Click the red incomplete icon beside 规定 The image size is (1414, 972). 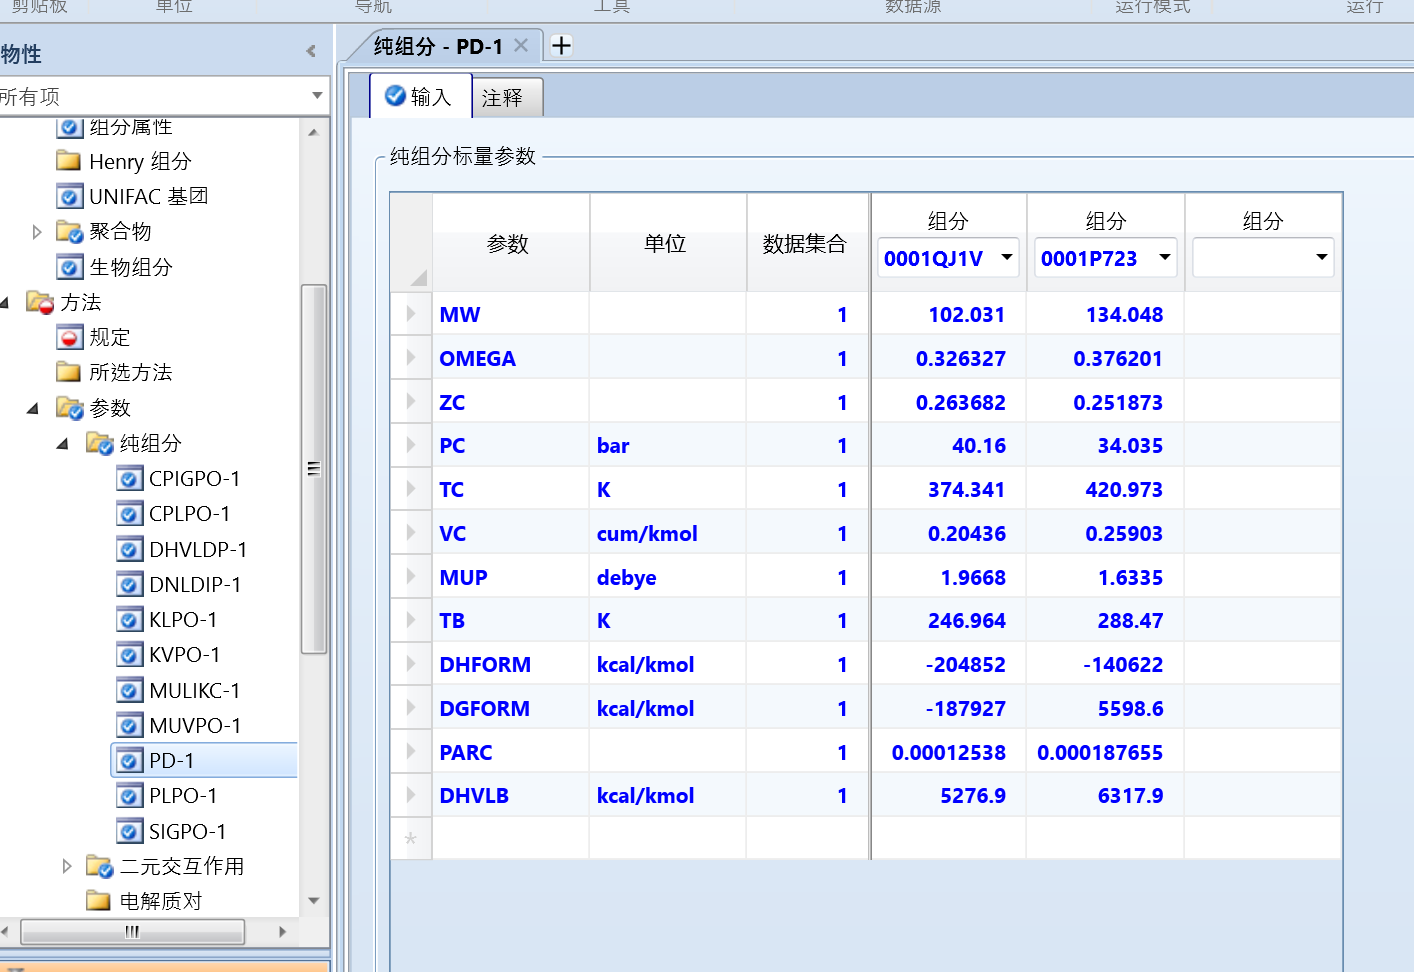69,338
